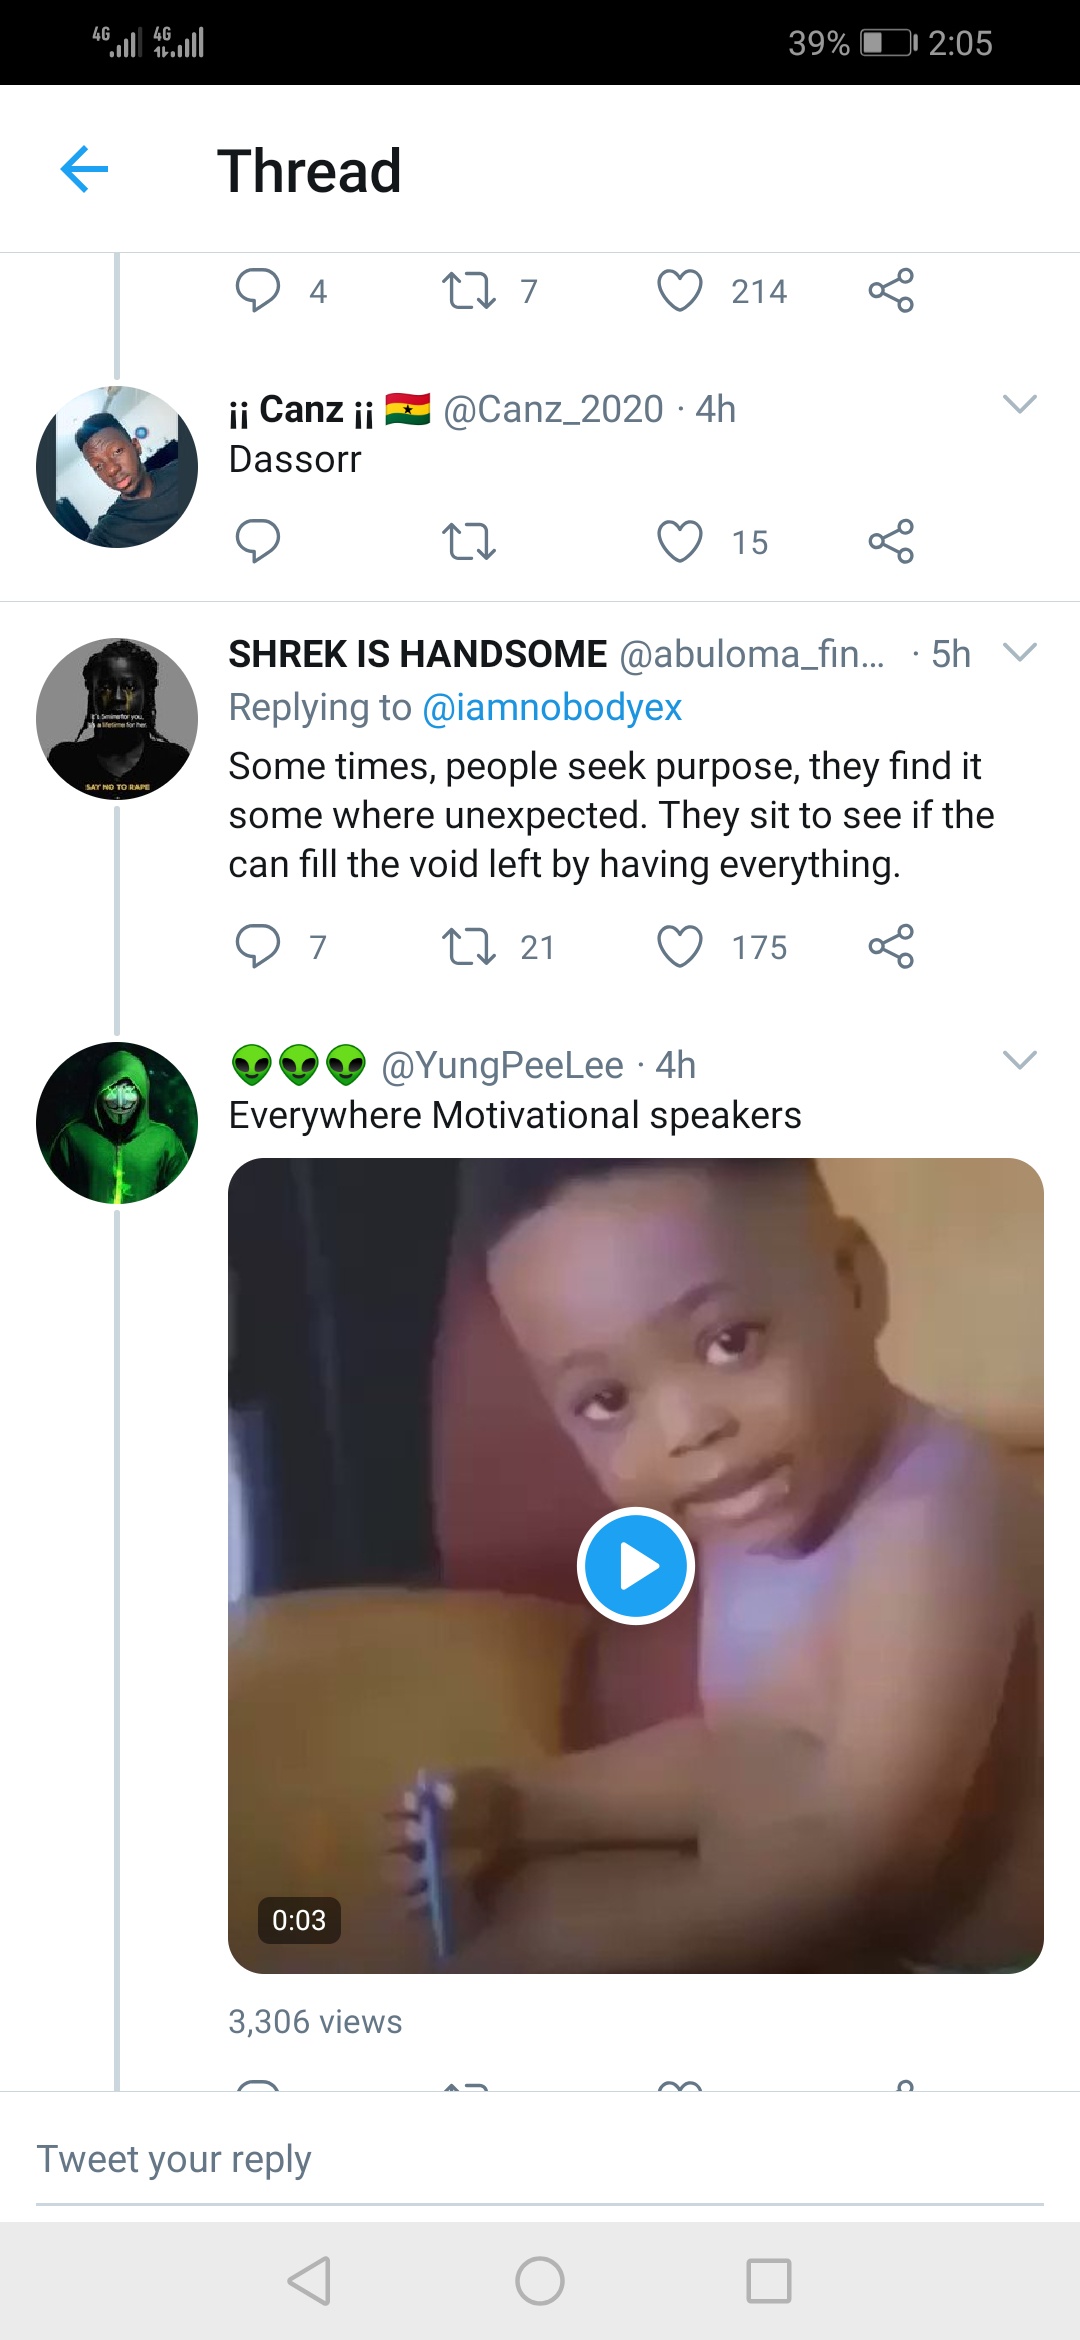Retweet the tweet with 21 retweets
The width and height of the screenshot is (1080, 2340).
pos(468,946)
